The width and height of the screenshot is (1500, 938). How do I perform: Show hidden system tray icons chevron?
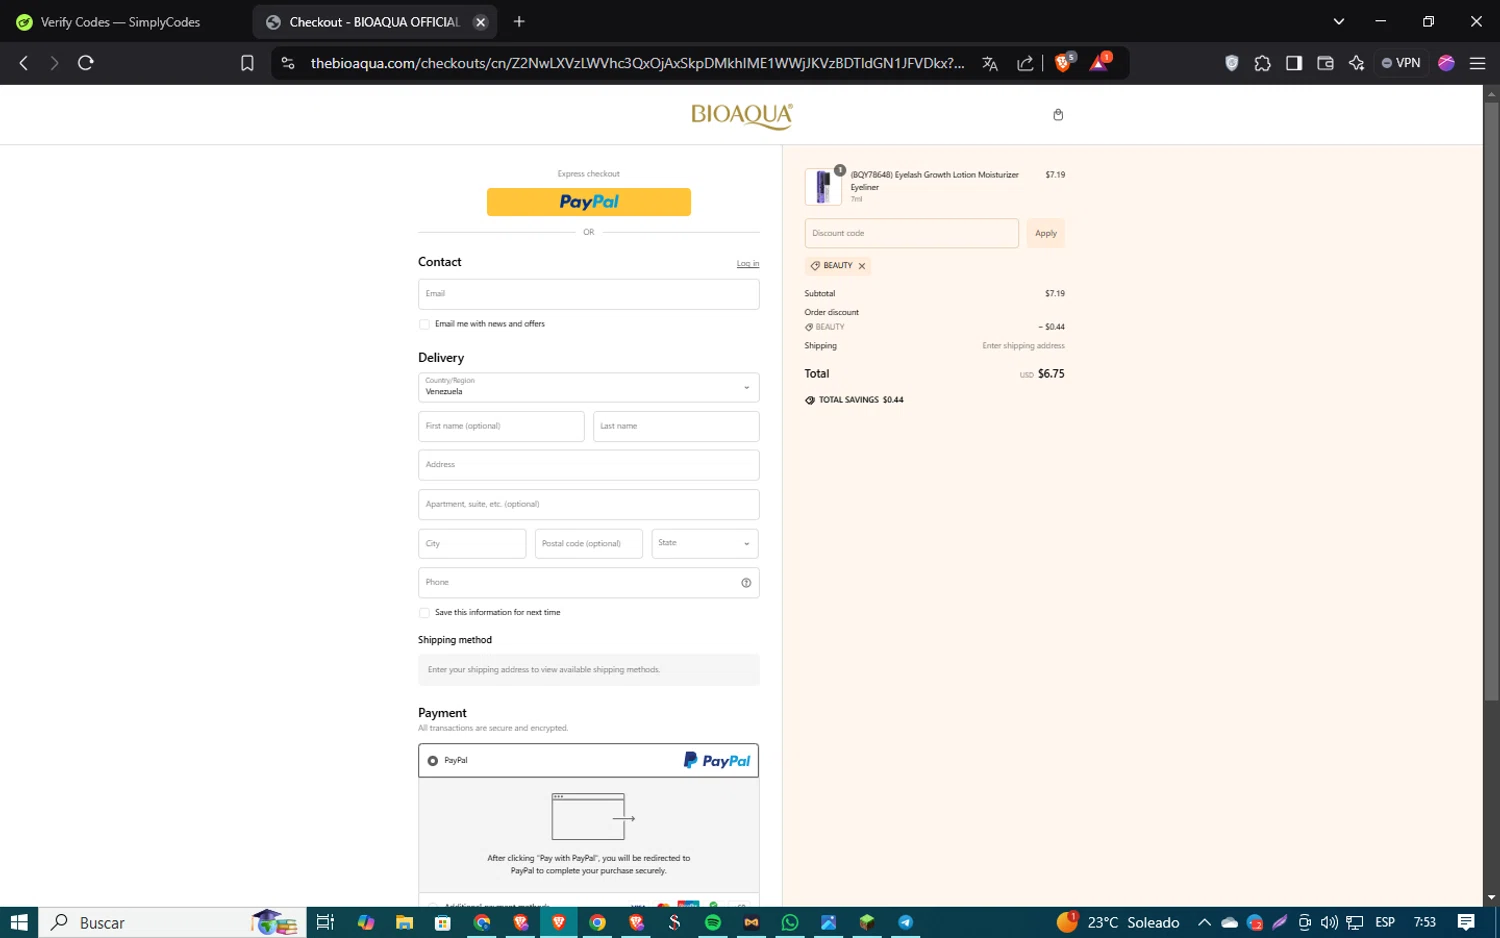tap(1204, 922)
